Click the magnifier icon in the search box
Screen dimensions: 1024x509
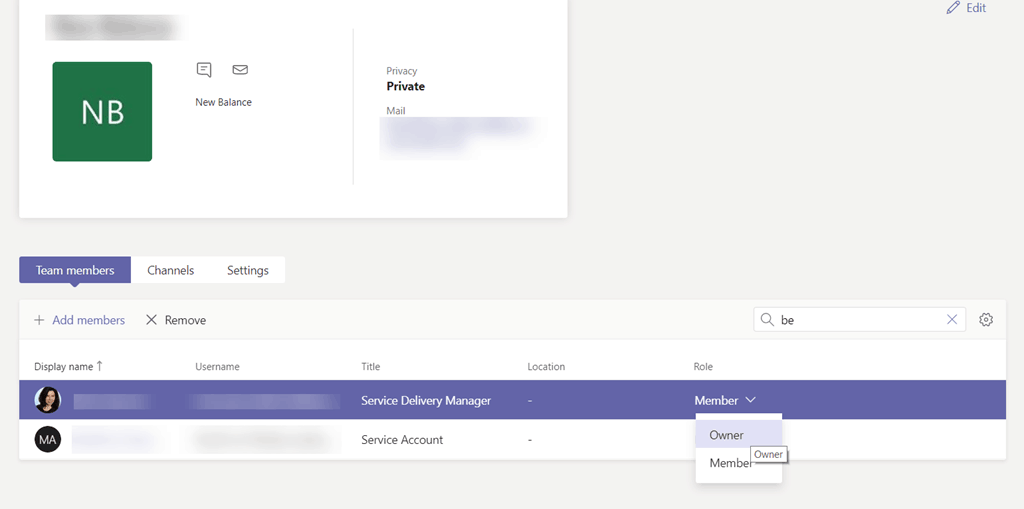coord(767,320)
